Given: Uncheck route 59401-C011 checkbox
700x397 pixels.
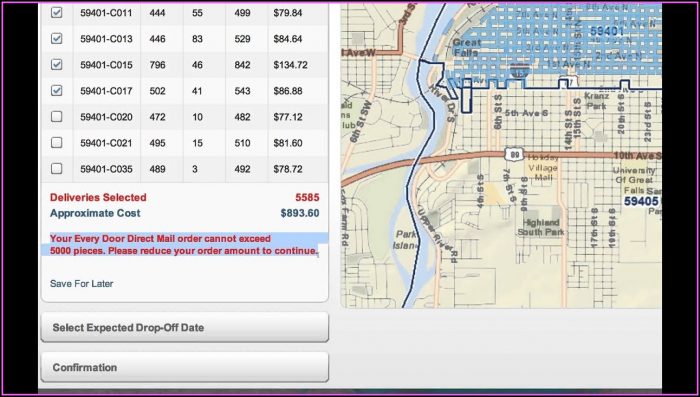Looking at the screenshot, I should tap(56, 13).
